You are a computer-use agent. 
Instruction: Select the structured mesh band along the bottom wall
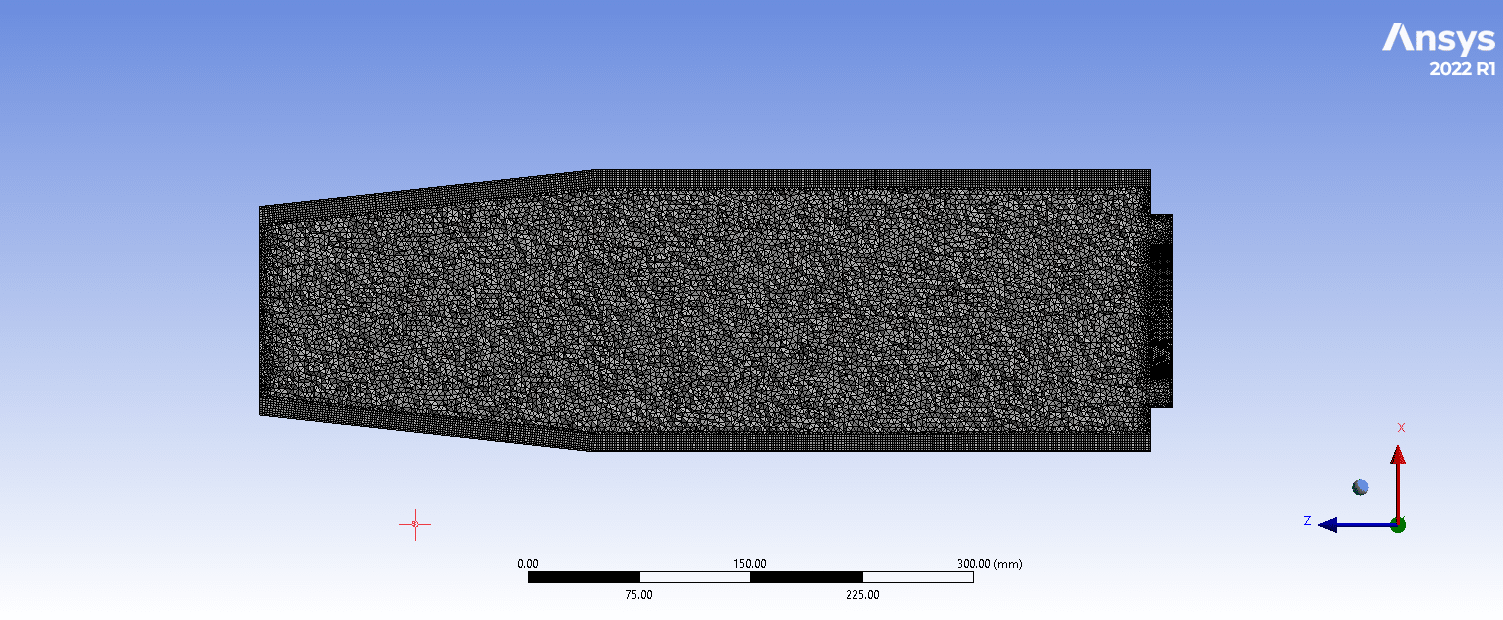(870, 441)
